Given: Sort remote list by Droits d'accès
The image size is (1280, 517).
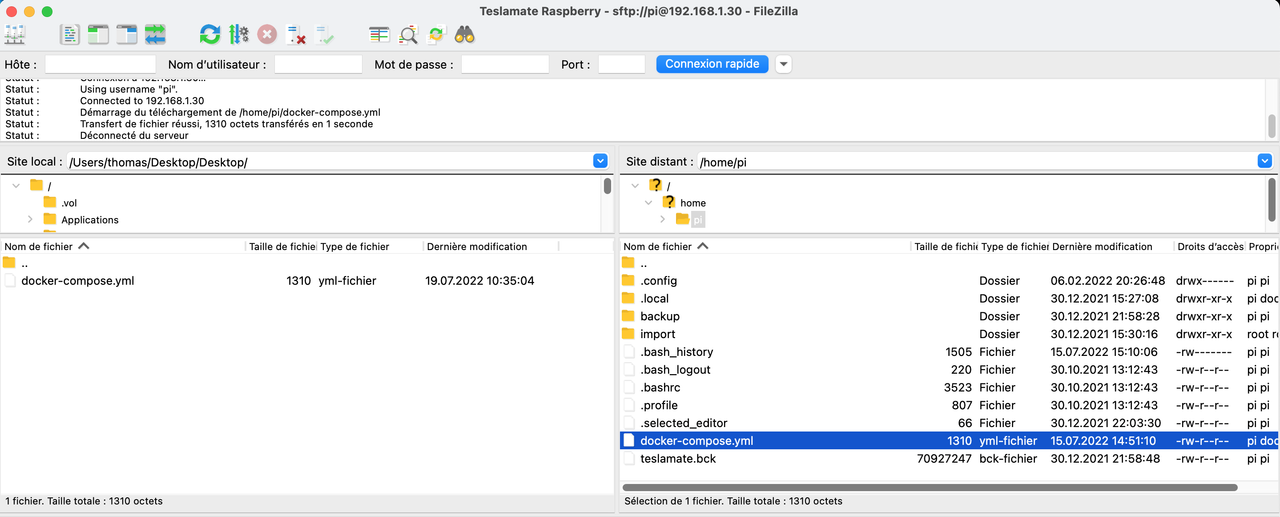Looking at the screenshot, I should 1210,246.
